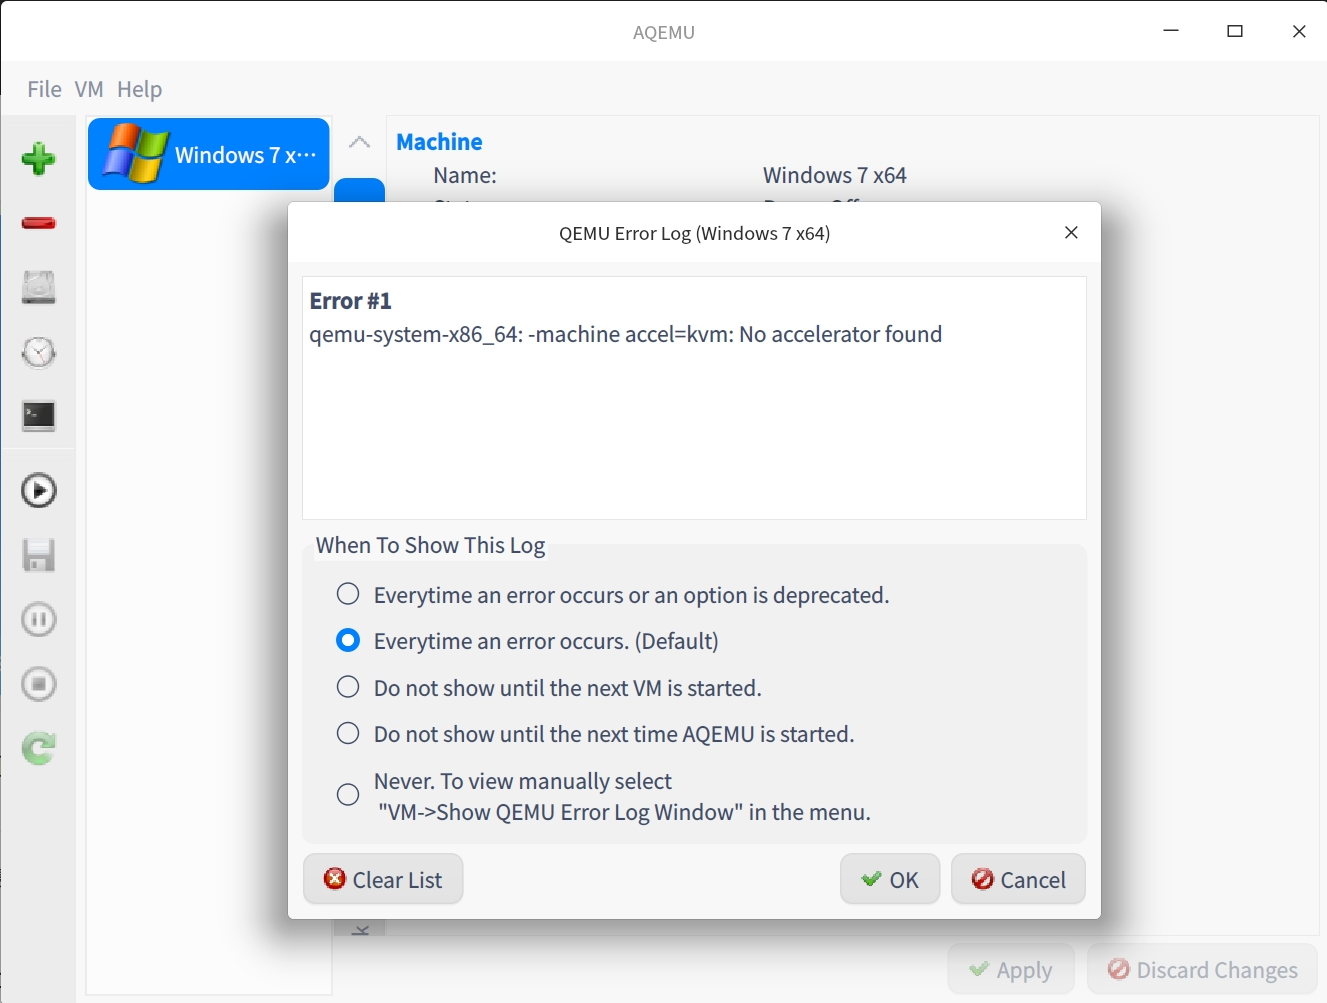Open the hard disk manager icon

(38, 288)
